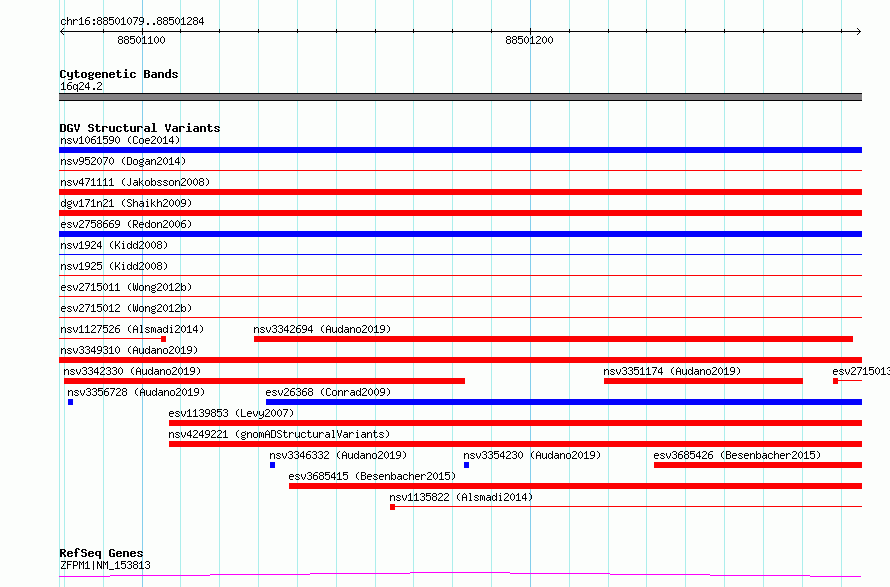Select the blue bar under nsv1061590

point(460,150)
